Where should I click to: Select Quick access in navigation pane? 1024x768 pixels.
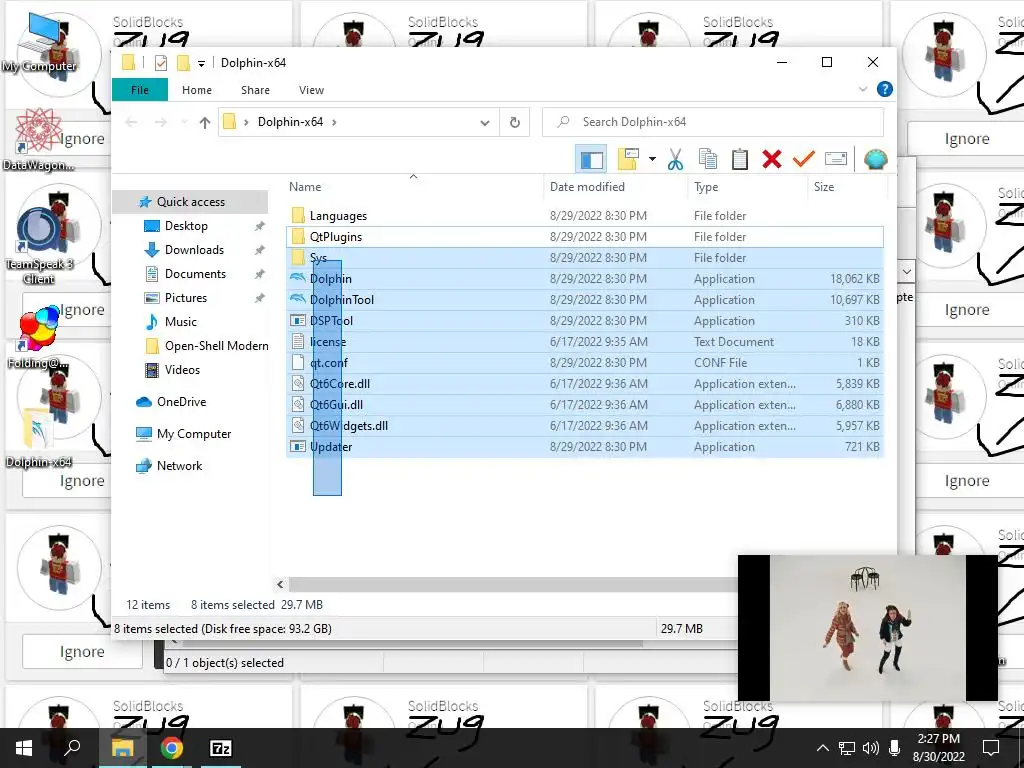[x=191, y=202]
